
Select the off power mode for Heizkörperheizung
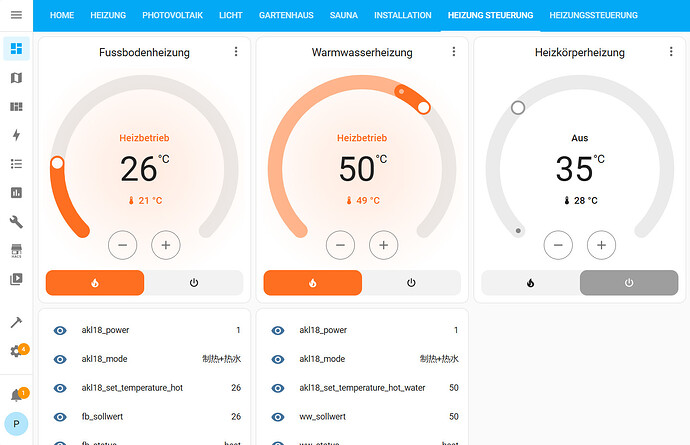(x=629, y=283)
